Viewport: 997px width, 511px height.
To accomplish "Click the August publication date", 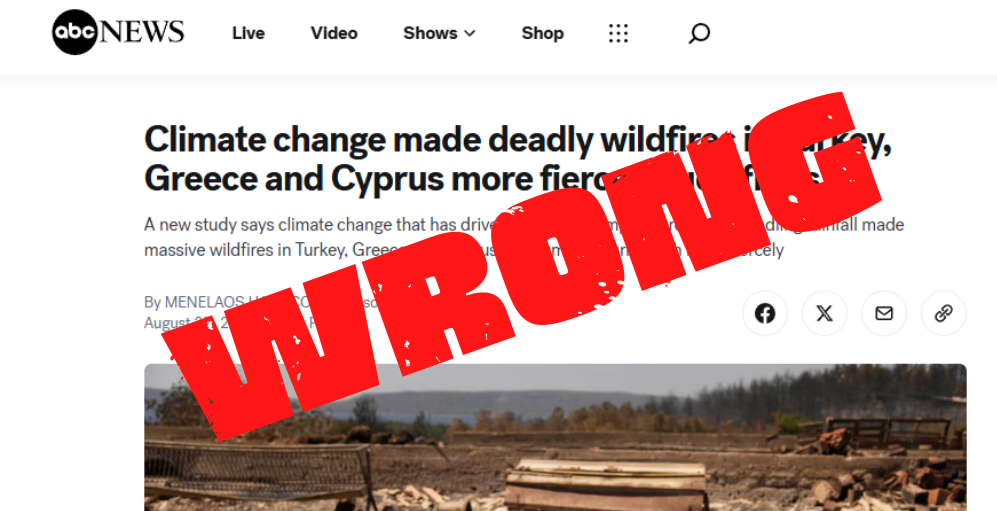I will point(178,323).
